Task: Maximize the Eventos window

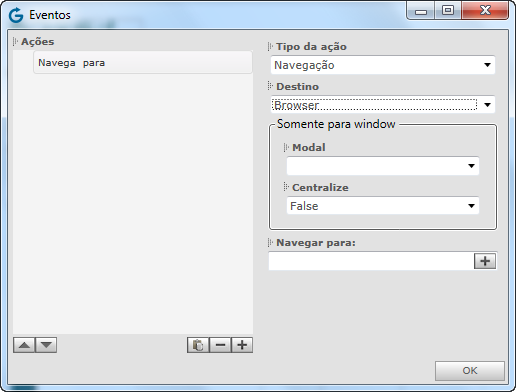Action: (x=448, y=11)
